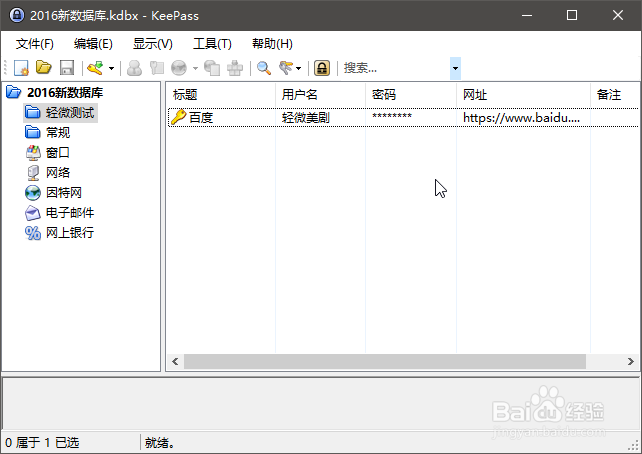Click the 网上银行 percent sign icon

(33, 233)
